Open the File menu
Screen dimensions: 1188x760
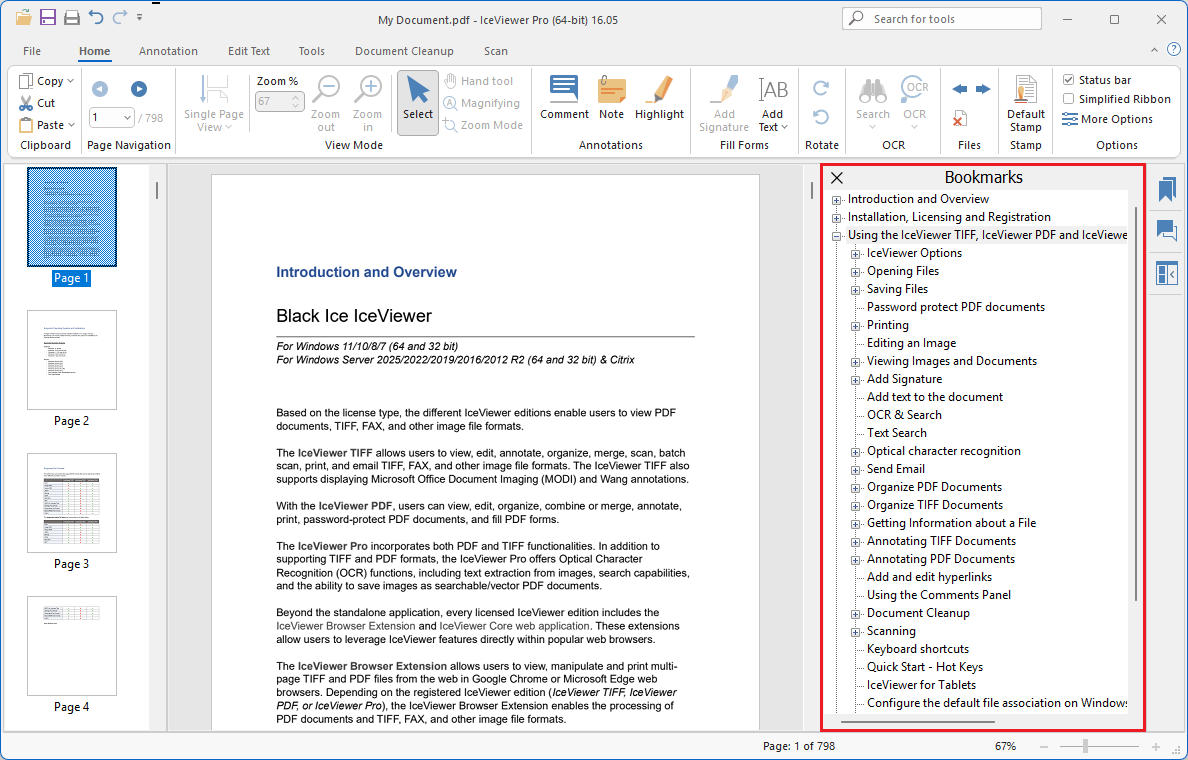pos(32,51)
